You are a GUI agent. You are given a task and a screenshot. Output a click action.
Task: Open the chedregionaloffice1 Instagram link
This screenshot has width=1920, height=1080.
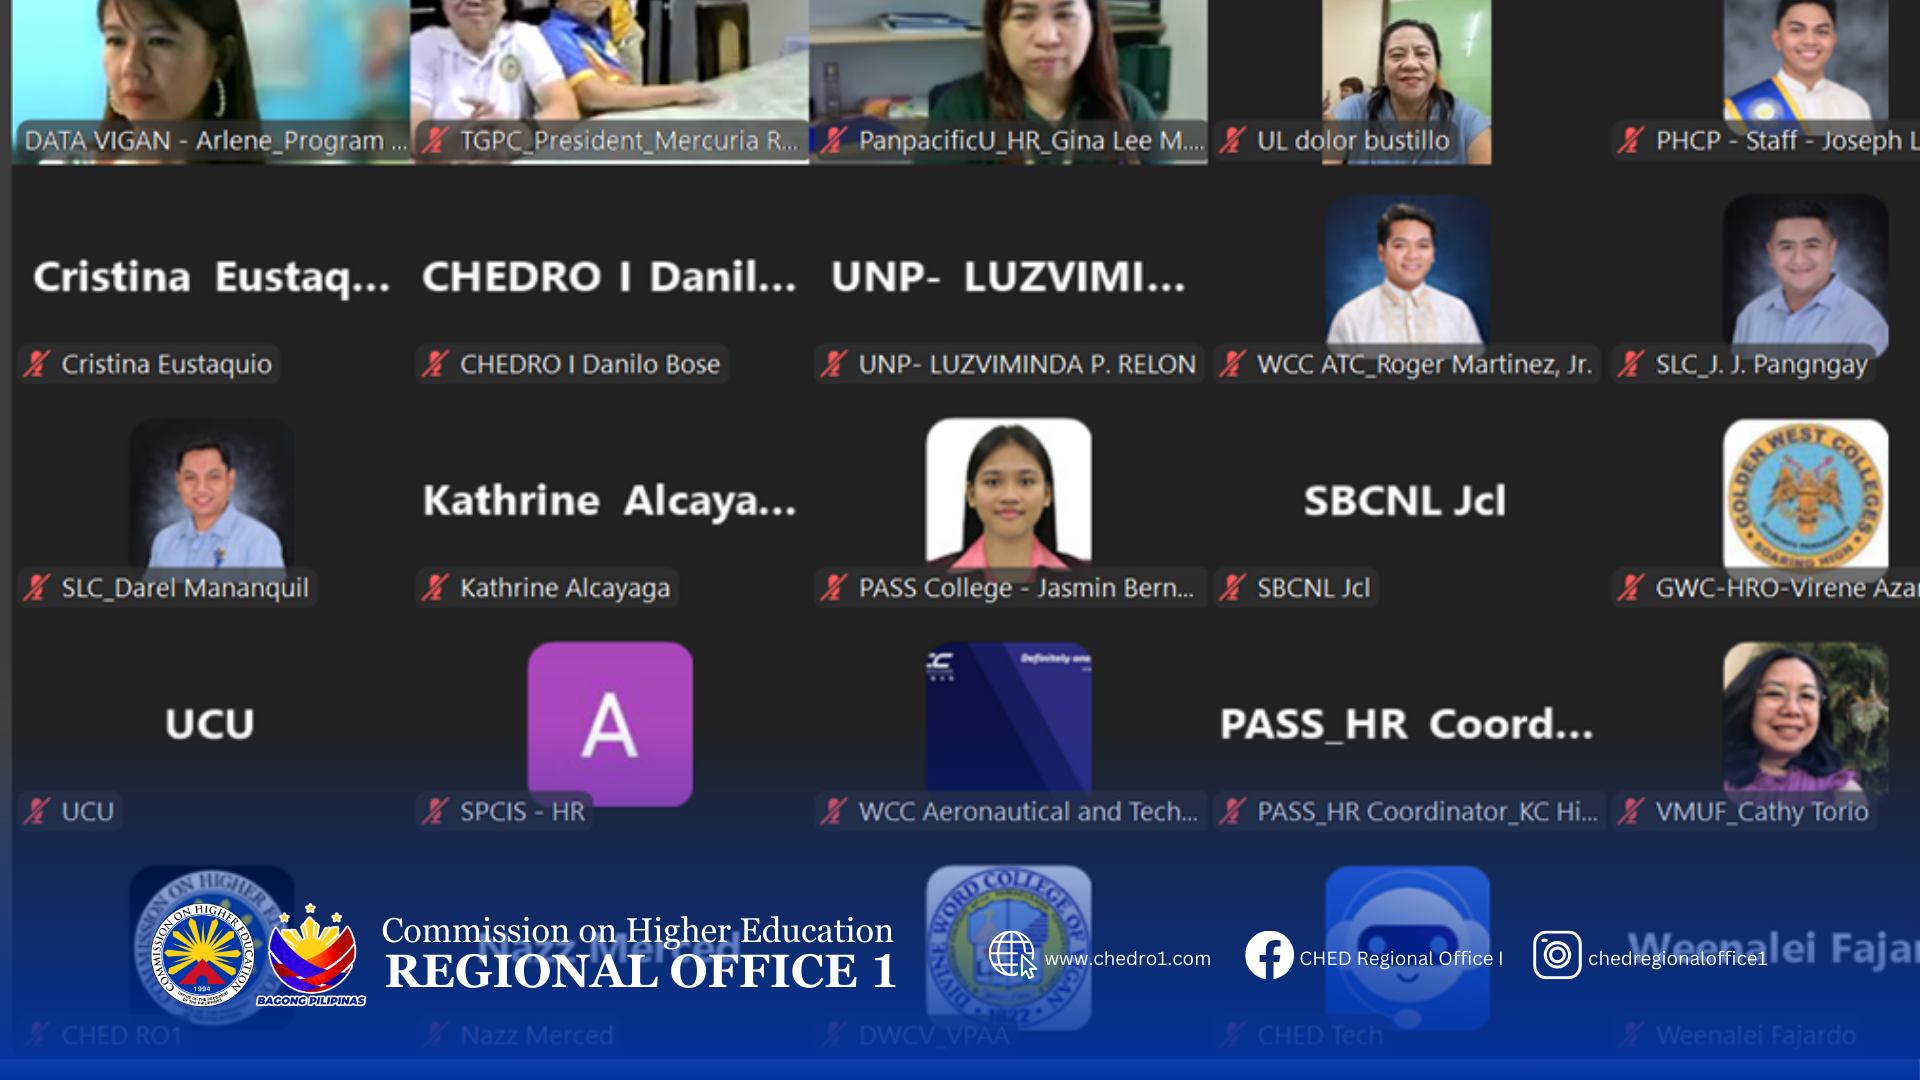[1677, 959]
